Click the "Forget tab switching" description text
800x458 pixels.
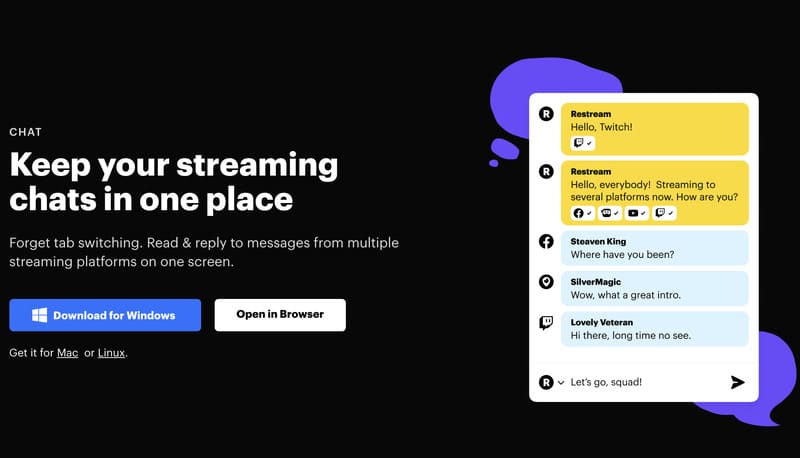(x=204, y=252)
